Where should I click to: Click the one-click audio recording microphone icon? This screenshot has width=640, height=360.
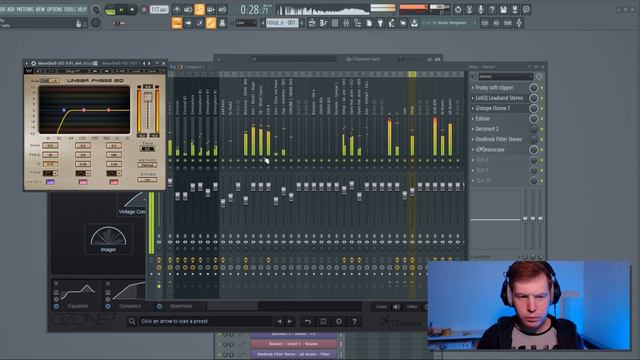(481, 9)
